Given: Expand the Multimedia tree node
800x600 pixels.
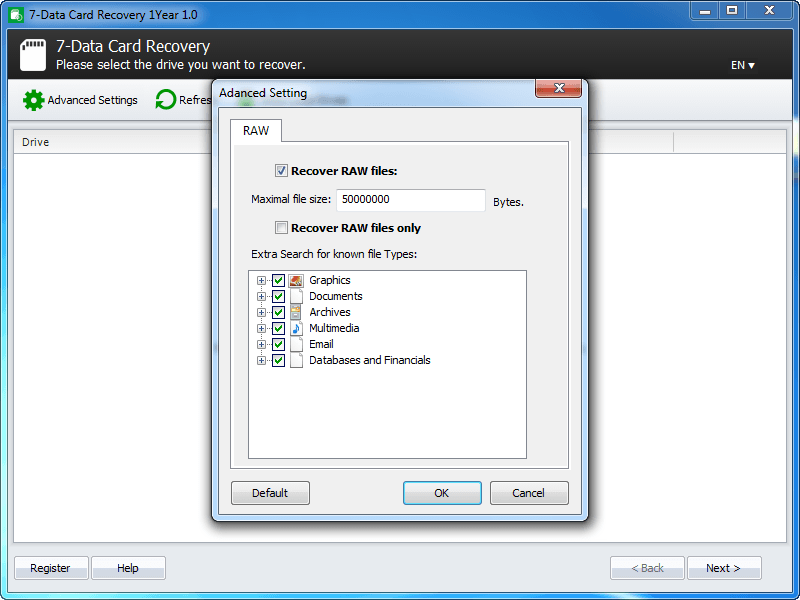Looking at the screenshot, I should [261, 328].
